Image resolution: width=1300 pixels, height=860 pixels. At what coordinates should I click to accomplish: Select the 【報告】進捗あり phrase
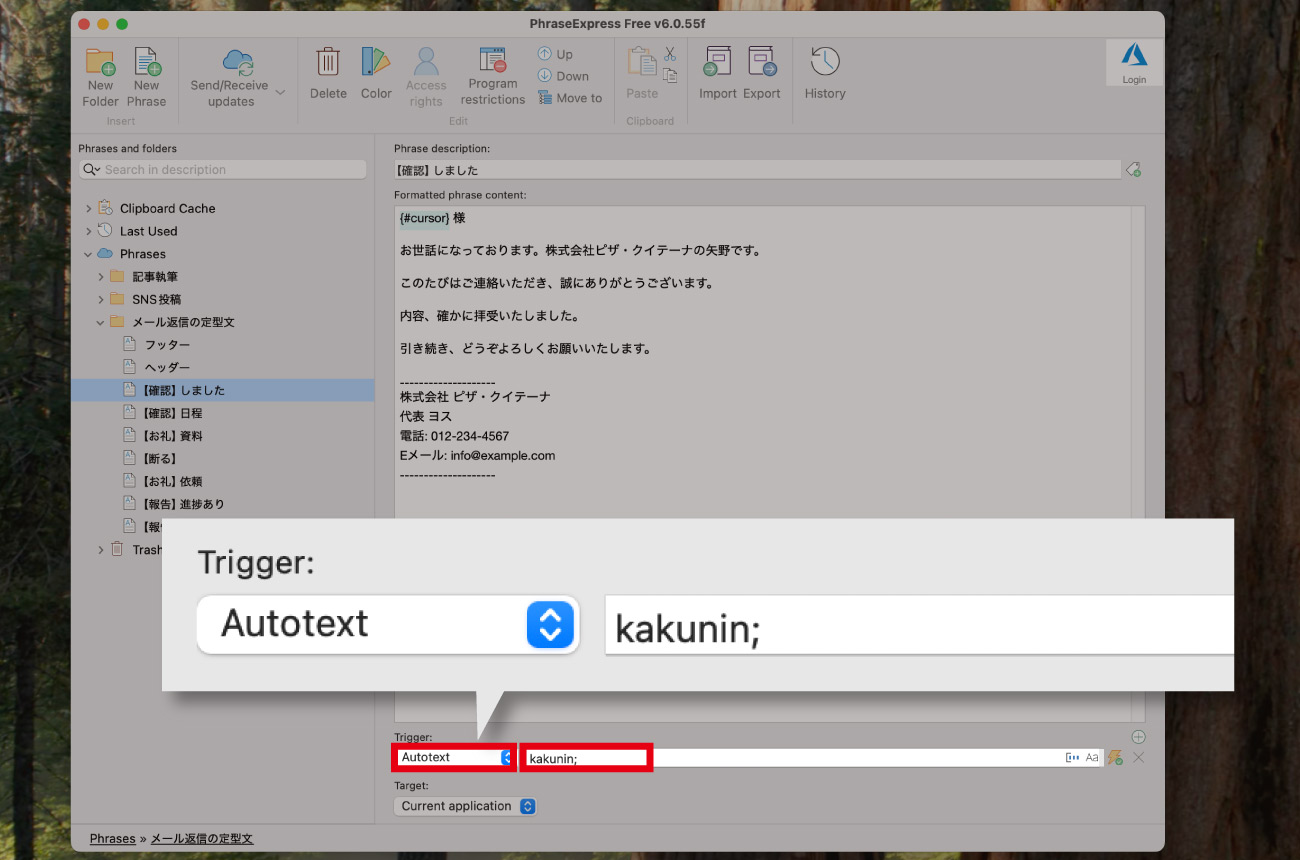pyautogui.click(x=184, y=504)
